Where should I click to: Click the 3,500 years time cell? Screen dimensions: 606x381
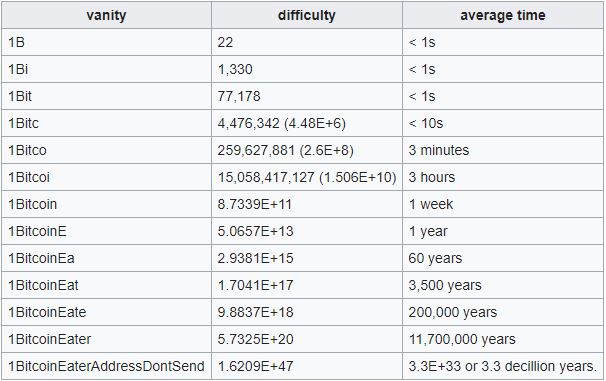503,285
